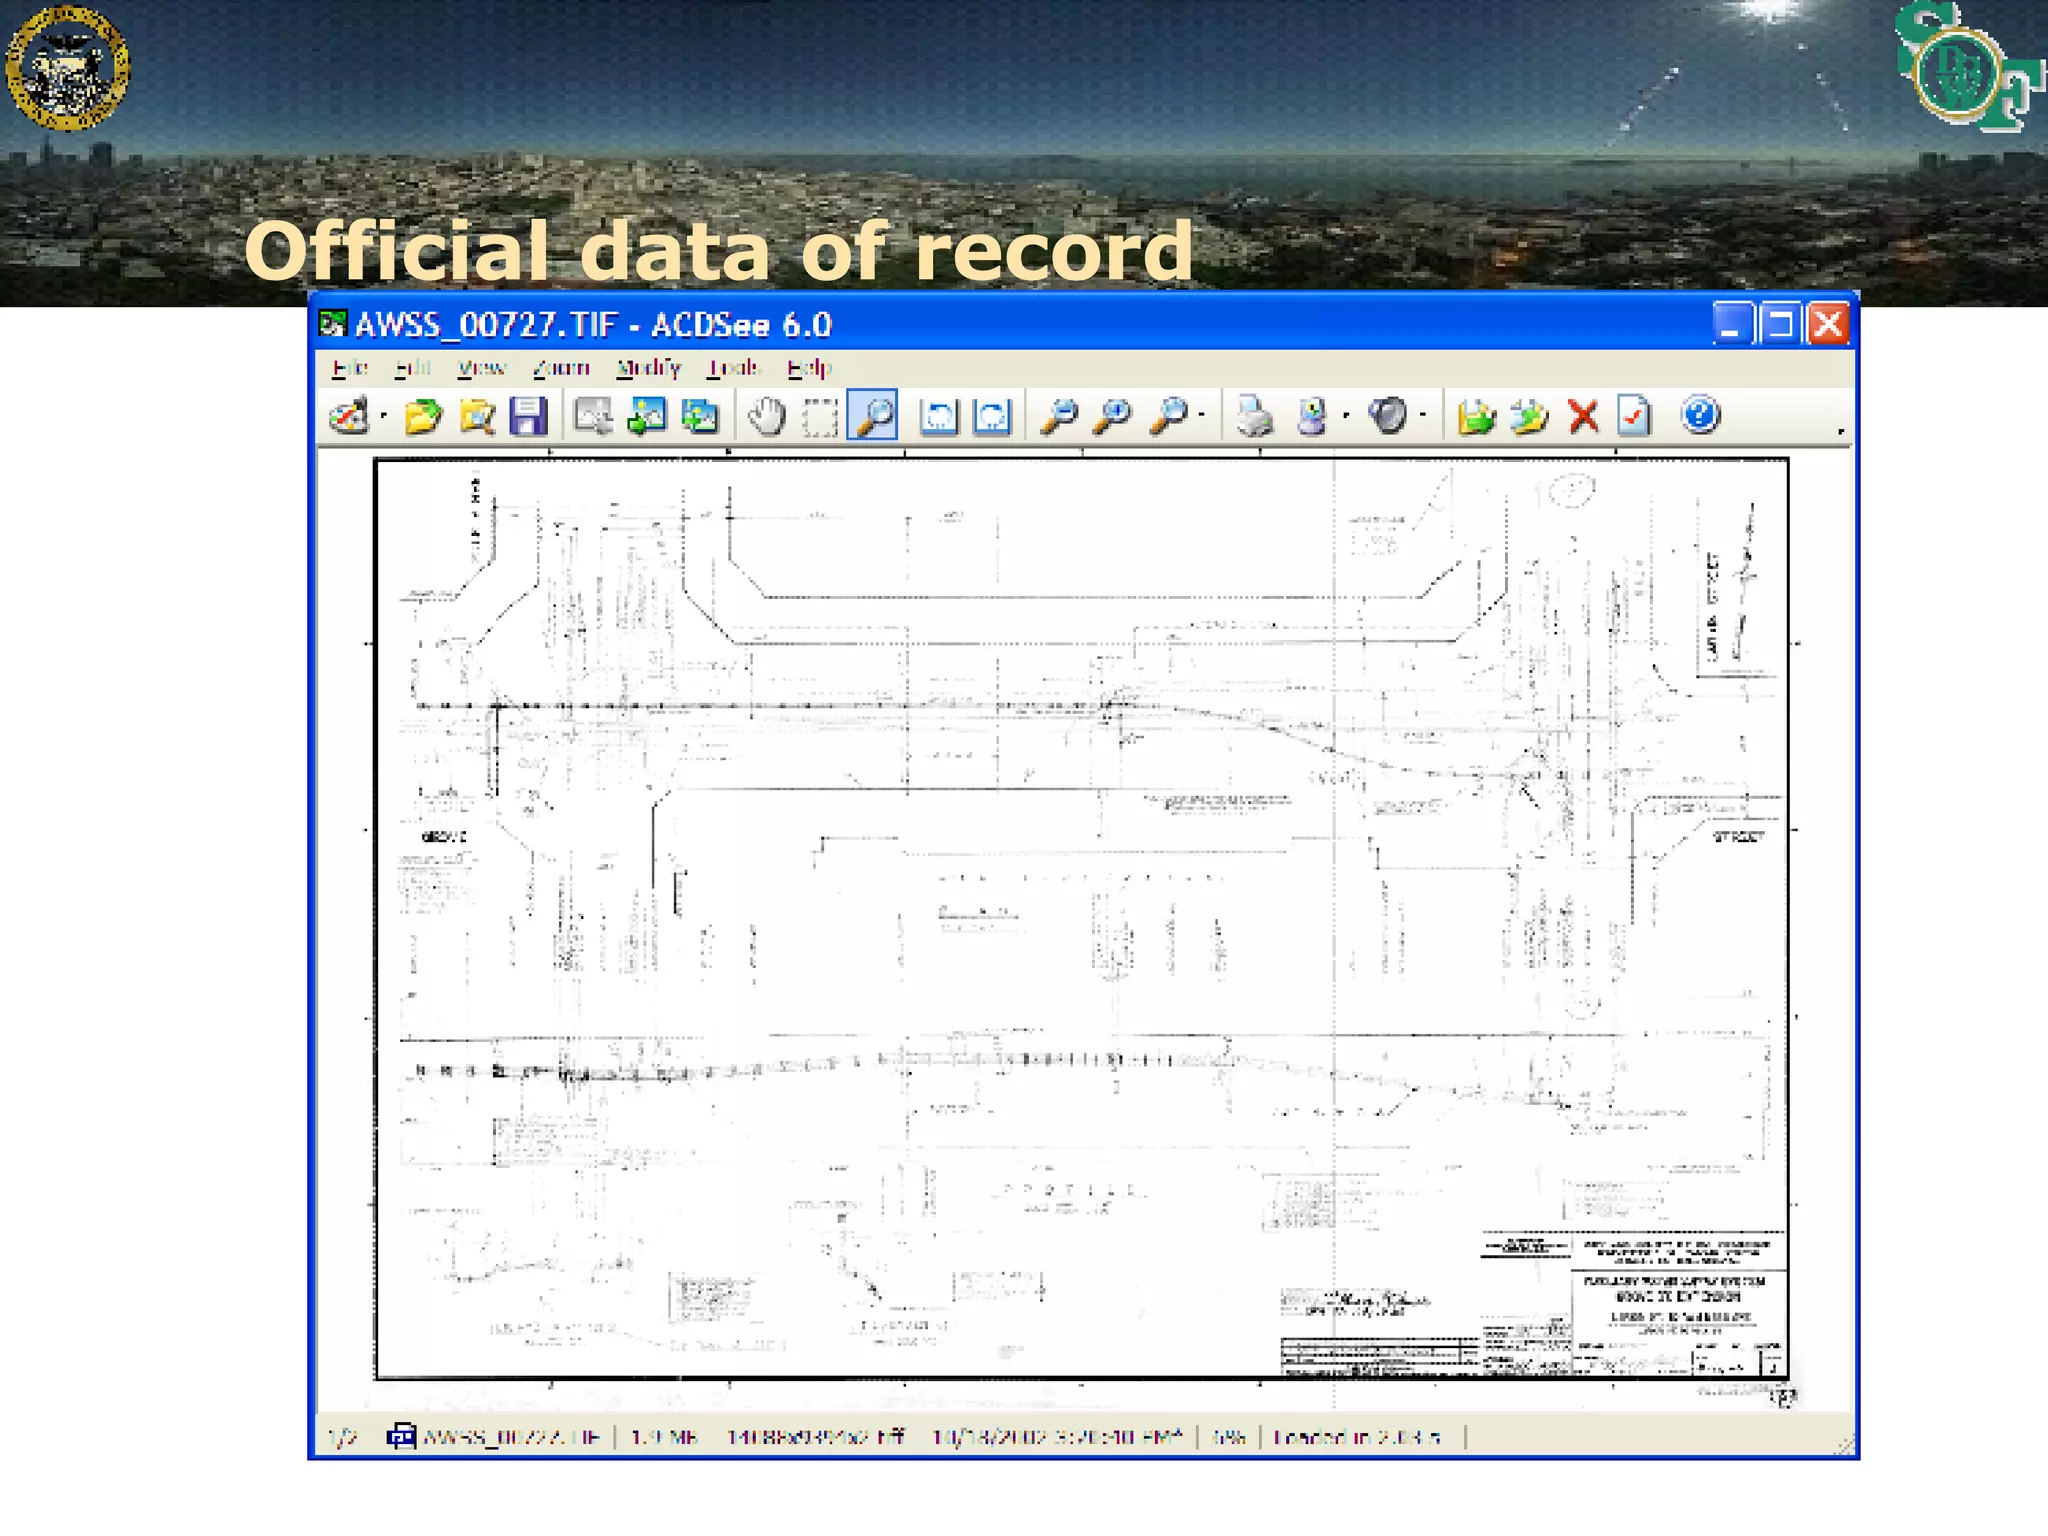
Task: Expand dropdown arrow beside editor palette icon
Action: point(384,416)
